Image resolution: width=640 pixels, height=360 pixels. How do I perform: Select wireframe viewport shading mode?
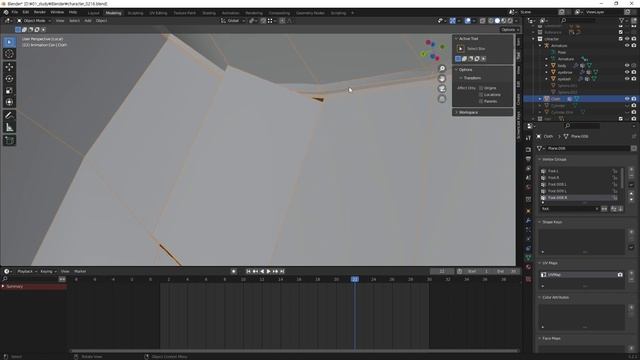click(x=491, y=20)
